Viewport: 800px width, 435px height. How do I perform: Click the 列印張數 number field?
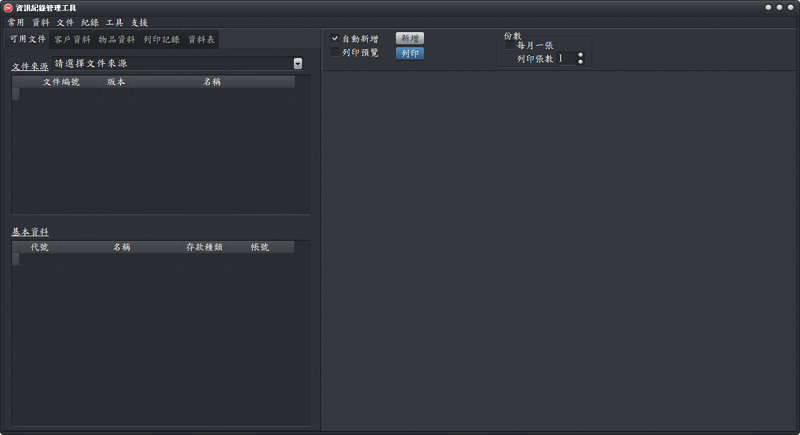point(566,59)
